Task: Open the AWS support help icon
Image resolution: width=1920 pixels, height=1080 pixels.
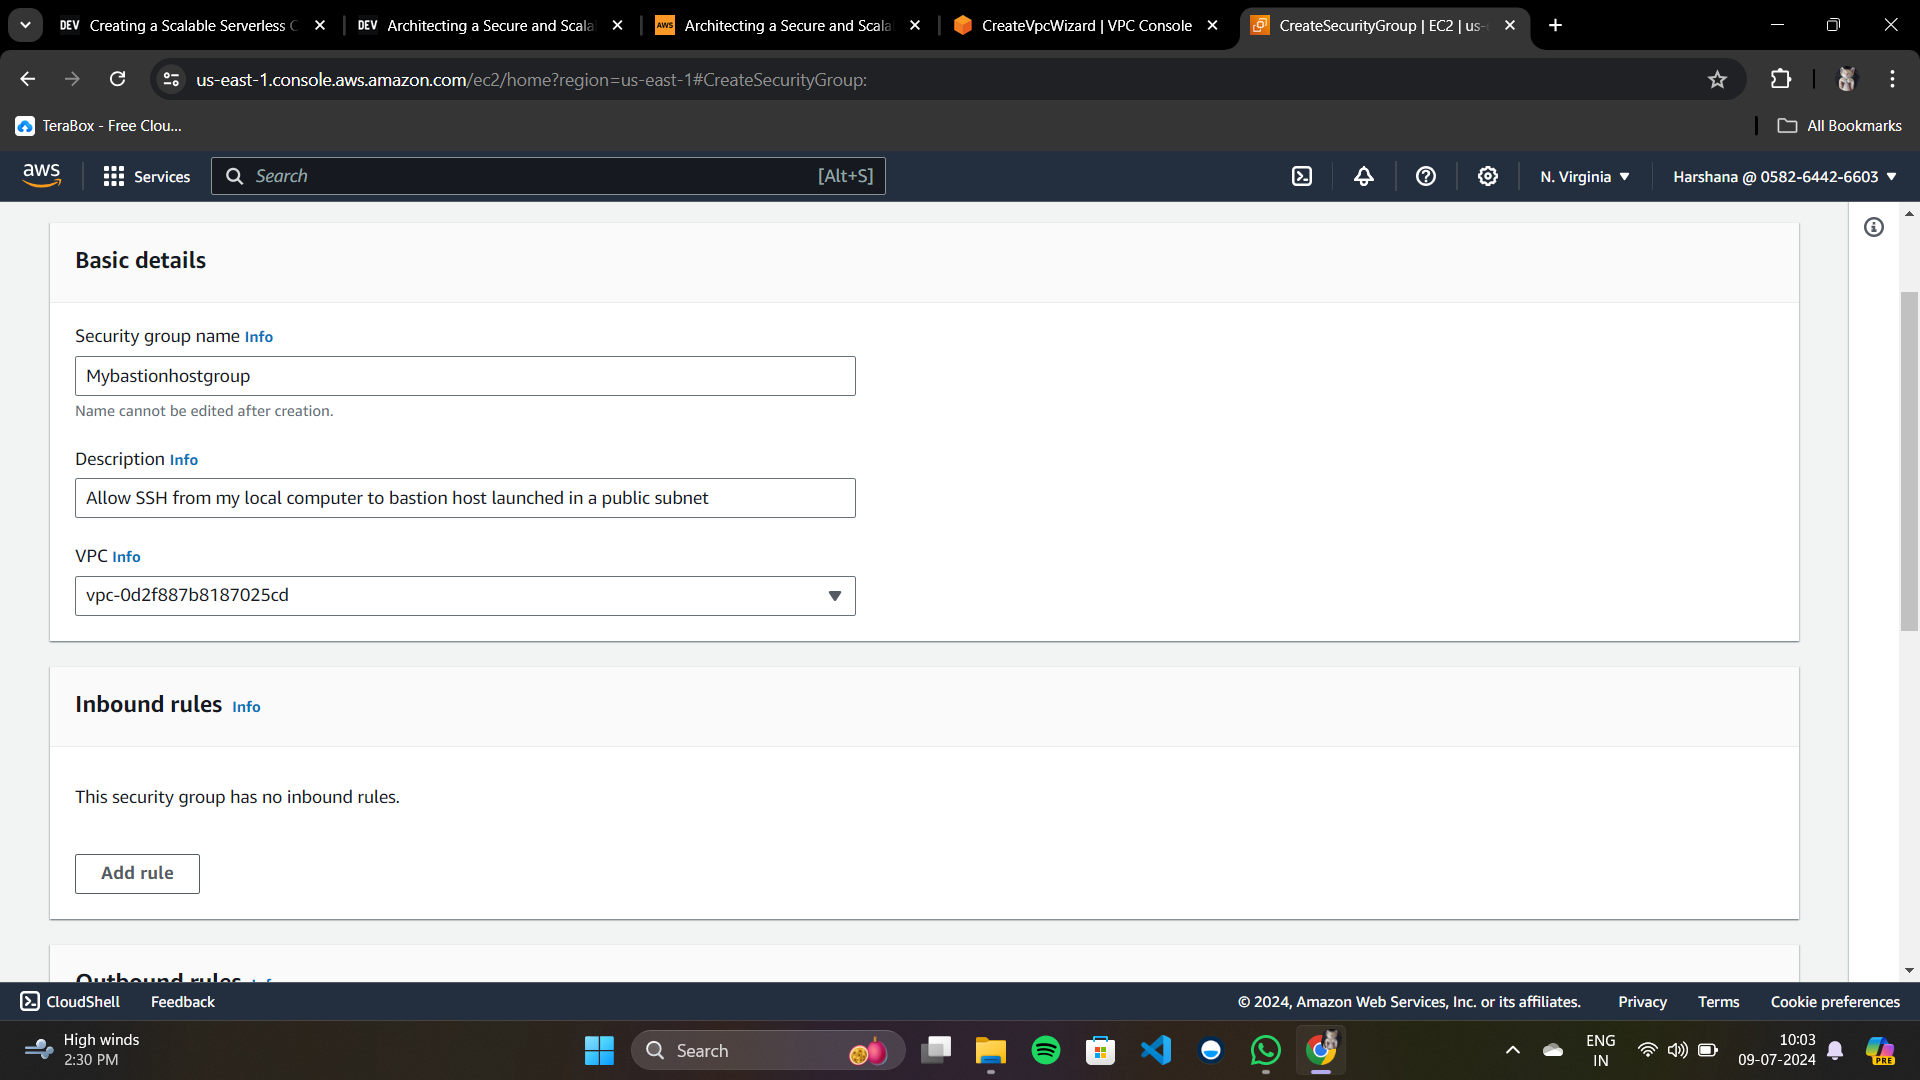Action: click(1426, 176)
